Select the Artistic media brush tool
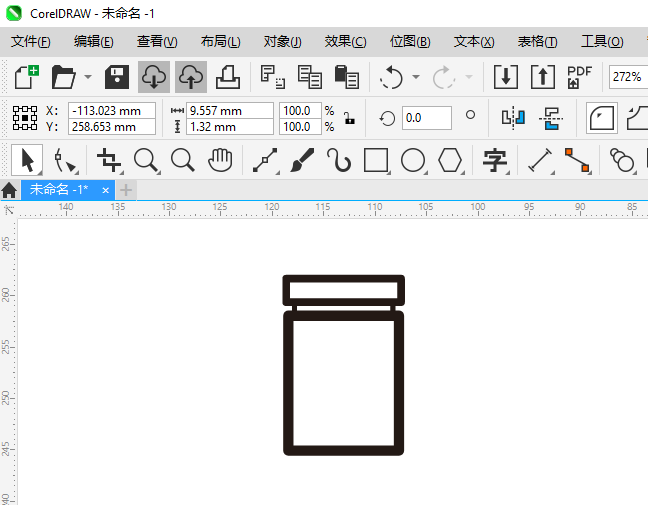The width and height of the screenshot is (648, 505). pos(302,160)
